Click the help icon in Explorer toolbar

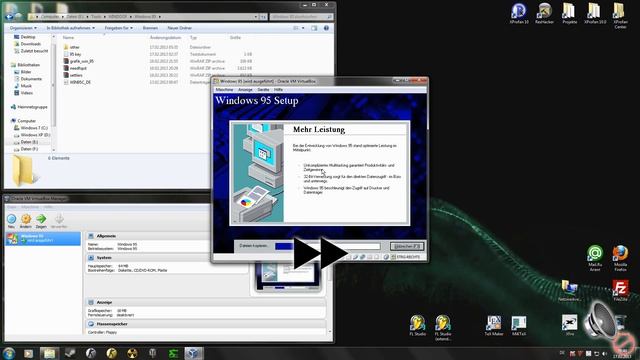tap(326, 28)
